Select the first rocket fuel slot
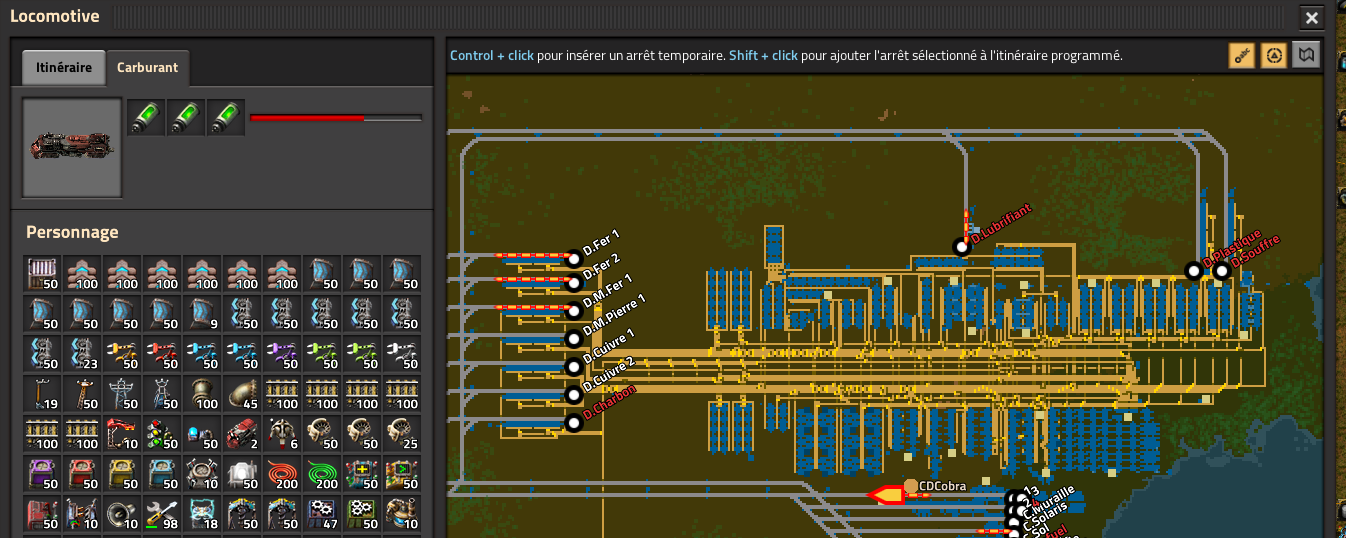The width and height of the screenshot is (1346, 538). (x=146, y=117)
